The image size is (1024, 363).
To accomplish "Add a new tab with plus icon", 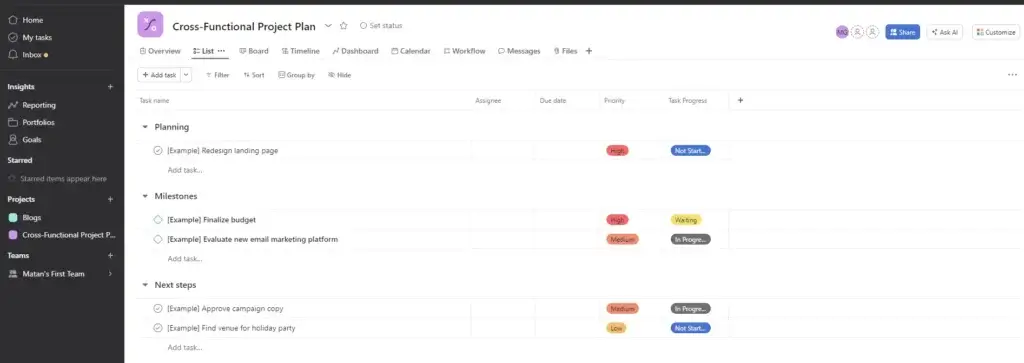I will [x=588, y=51].
